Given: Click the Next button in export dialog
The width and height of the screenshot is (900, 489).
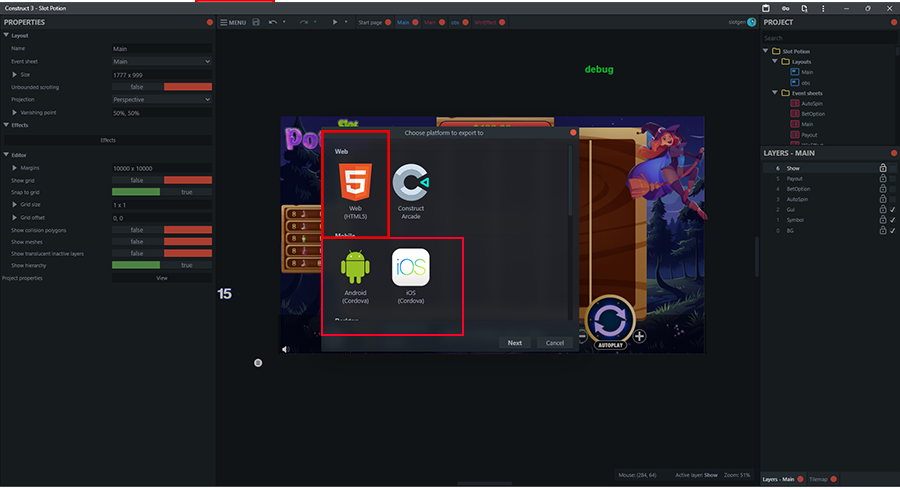Looking at the screenshot, I should [515, 343].
